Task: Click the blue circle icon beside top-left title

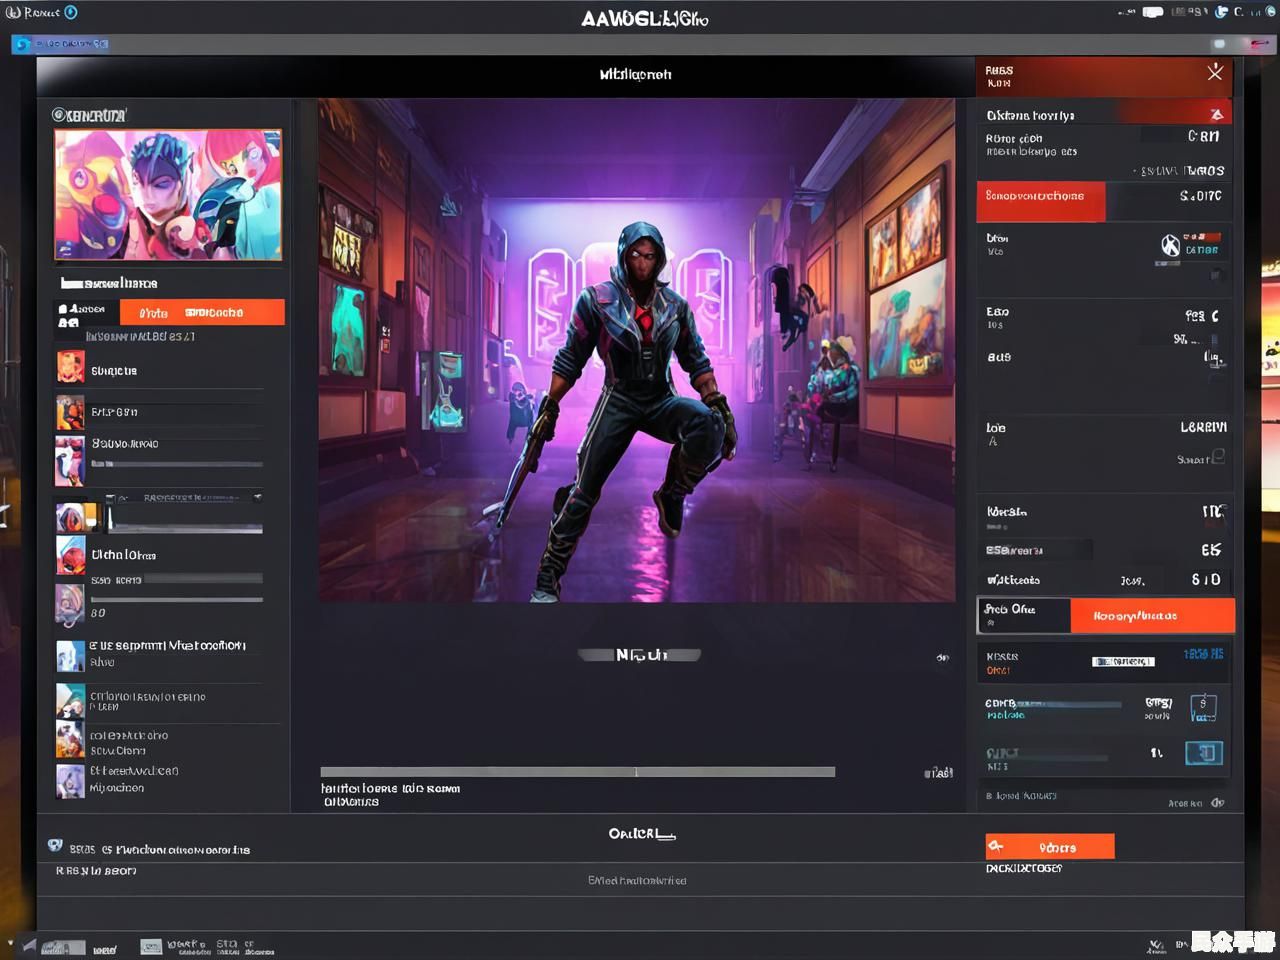Action: click(x=71, y=12)
